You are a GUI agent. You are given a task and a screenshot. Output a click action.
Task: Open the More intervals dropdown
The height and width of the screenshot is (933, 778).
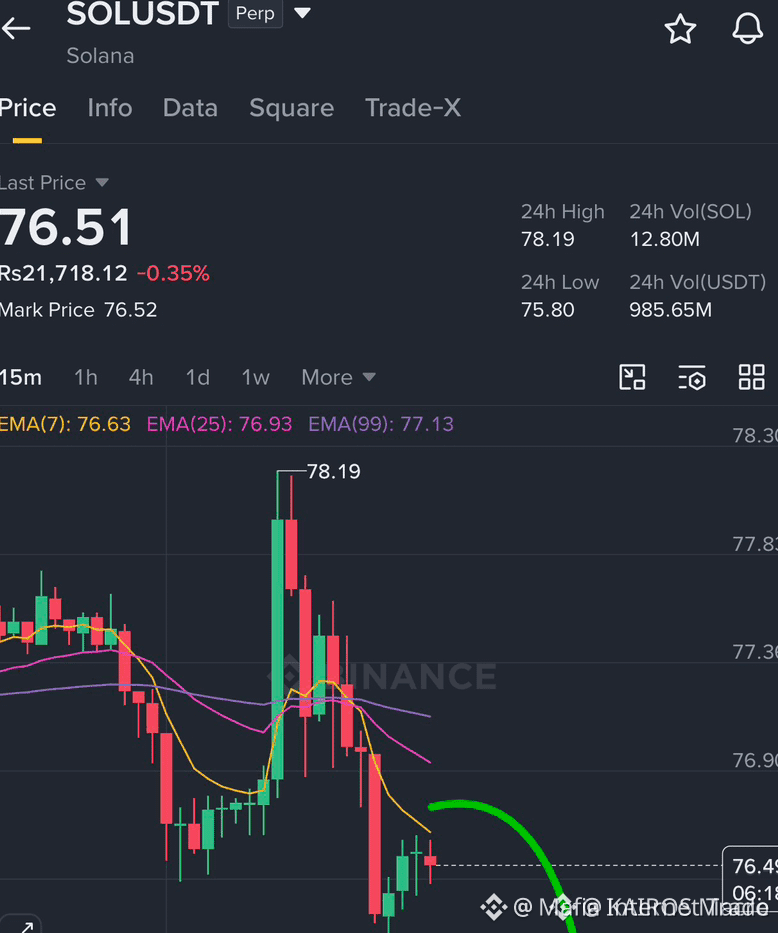pyautogui.click(x=338, y=377)
